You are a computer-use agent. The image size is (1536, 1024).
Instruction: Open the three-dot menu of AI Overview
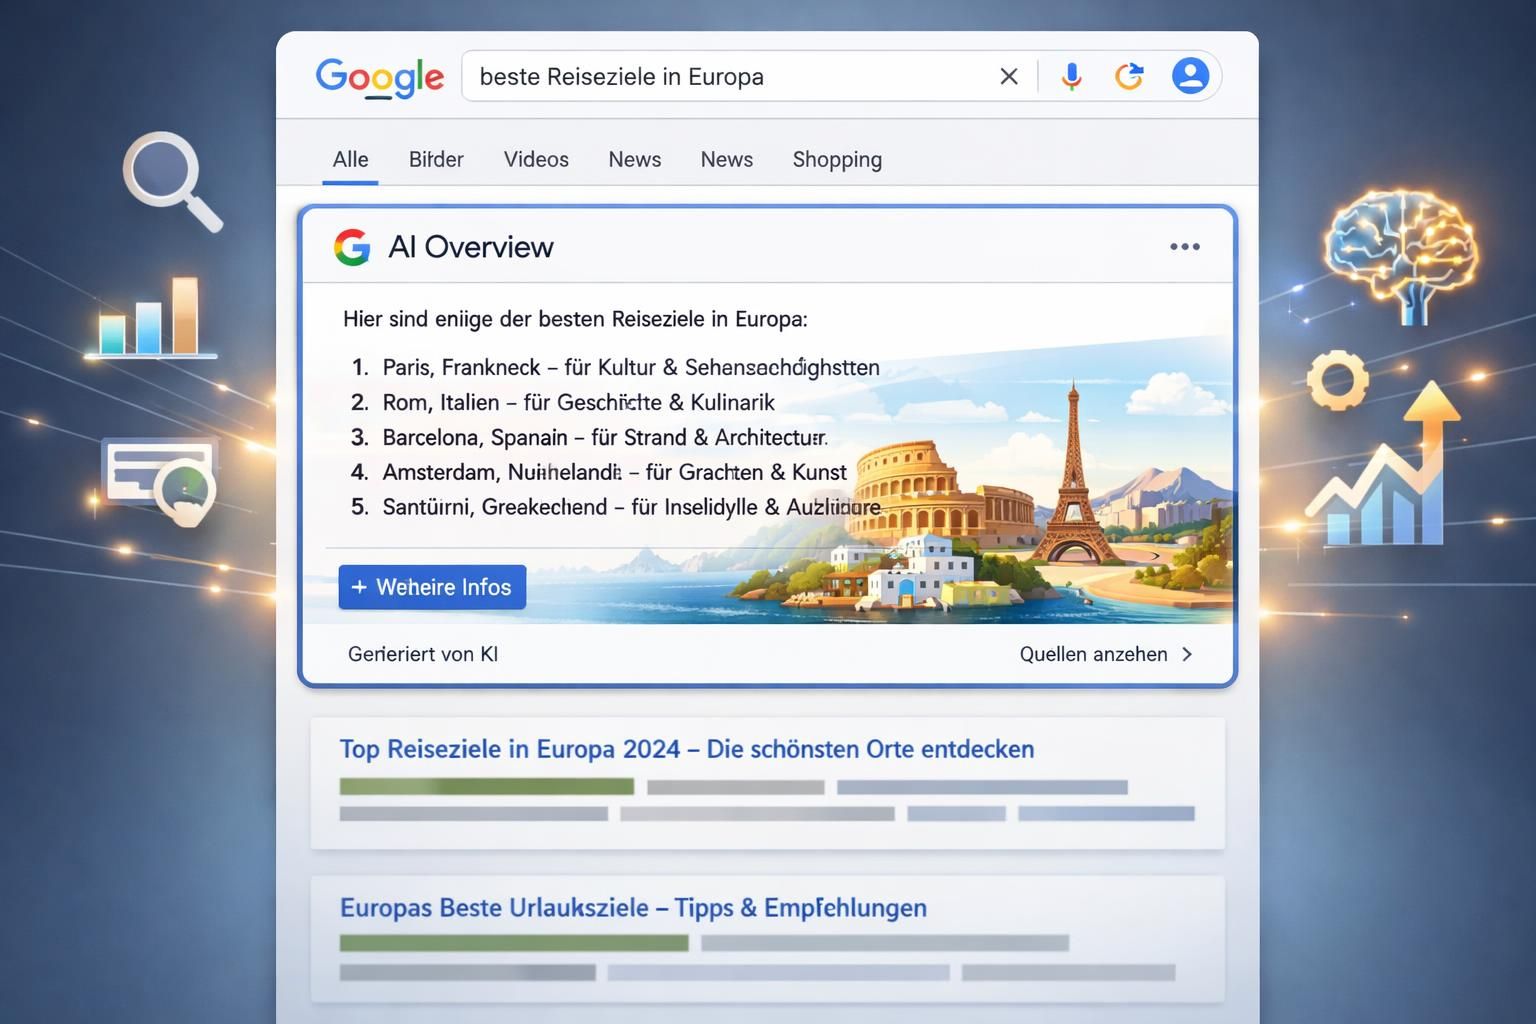click(x=1185, y=247)
